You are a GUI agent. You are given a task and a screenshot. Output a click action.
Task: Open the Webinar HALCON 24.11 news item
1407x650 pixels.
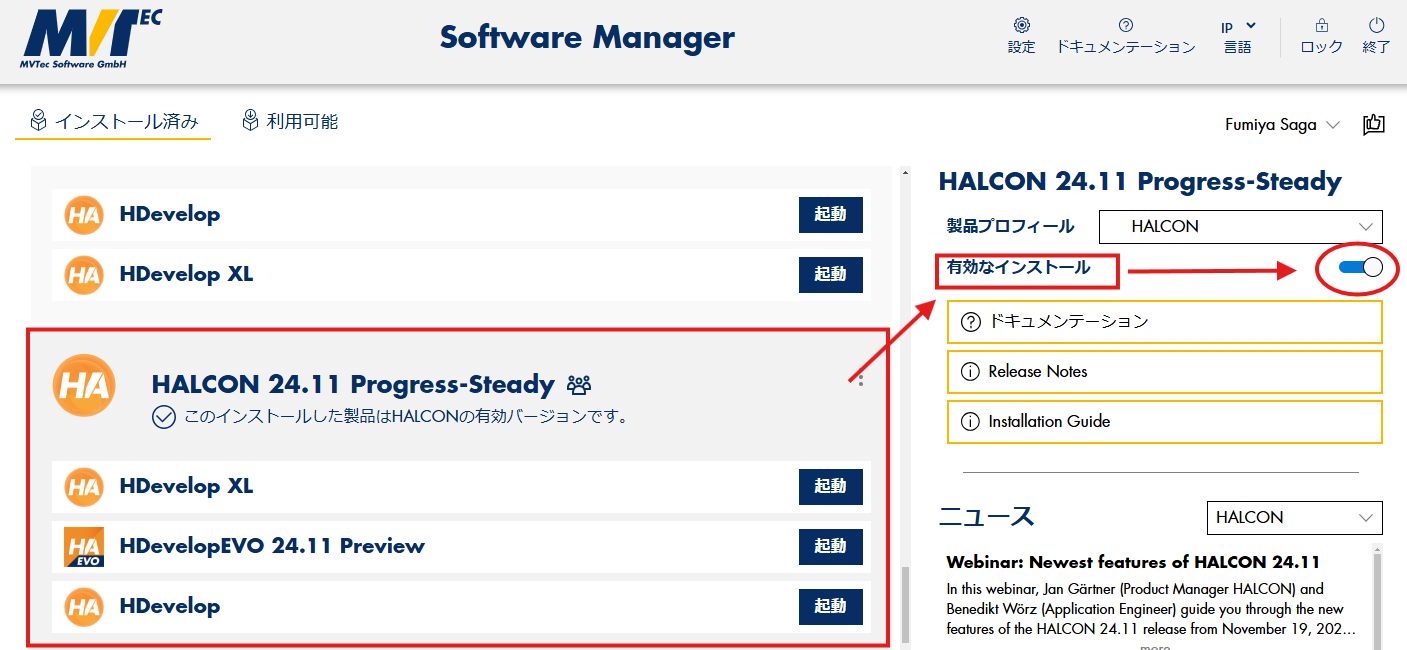coord(1133,562)
